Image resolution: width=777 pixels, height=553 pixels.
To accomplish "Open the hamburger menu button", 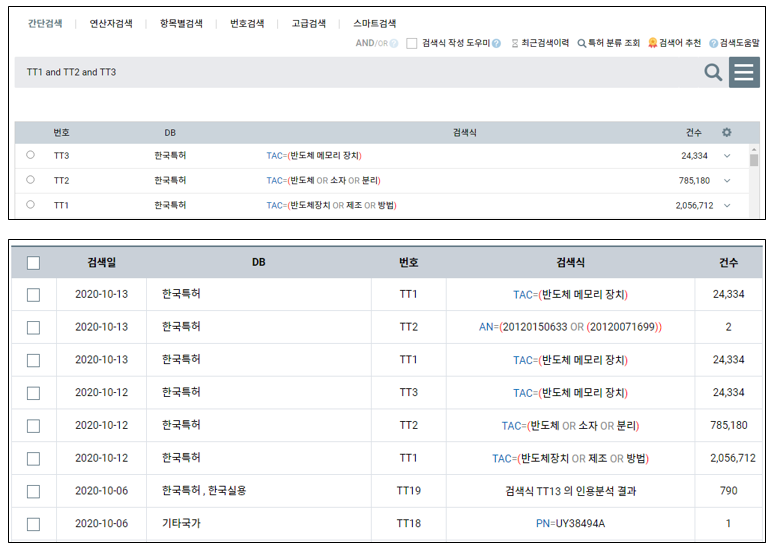I will tap(744, 72).
